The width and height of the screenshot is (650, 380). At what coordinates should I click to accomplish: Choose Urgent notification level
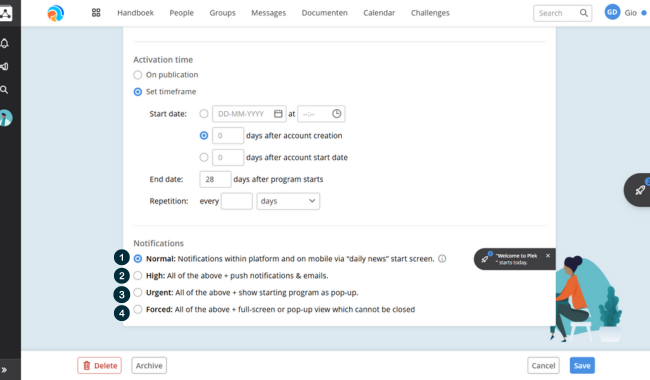(138, 293)
